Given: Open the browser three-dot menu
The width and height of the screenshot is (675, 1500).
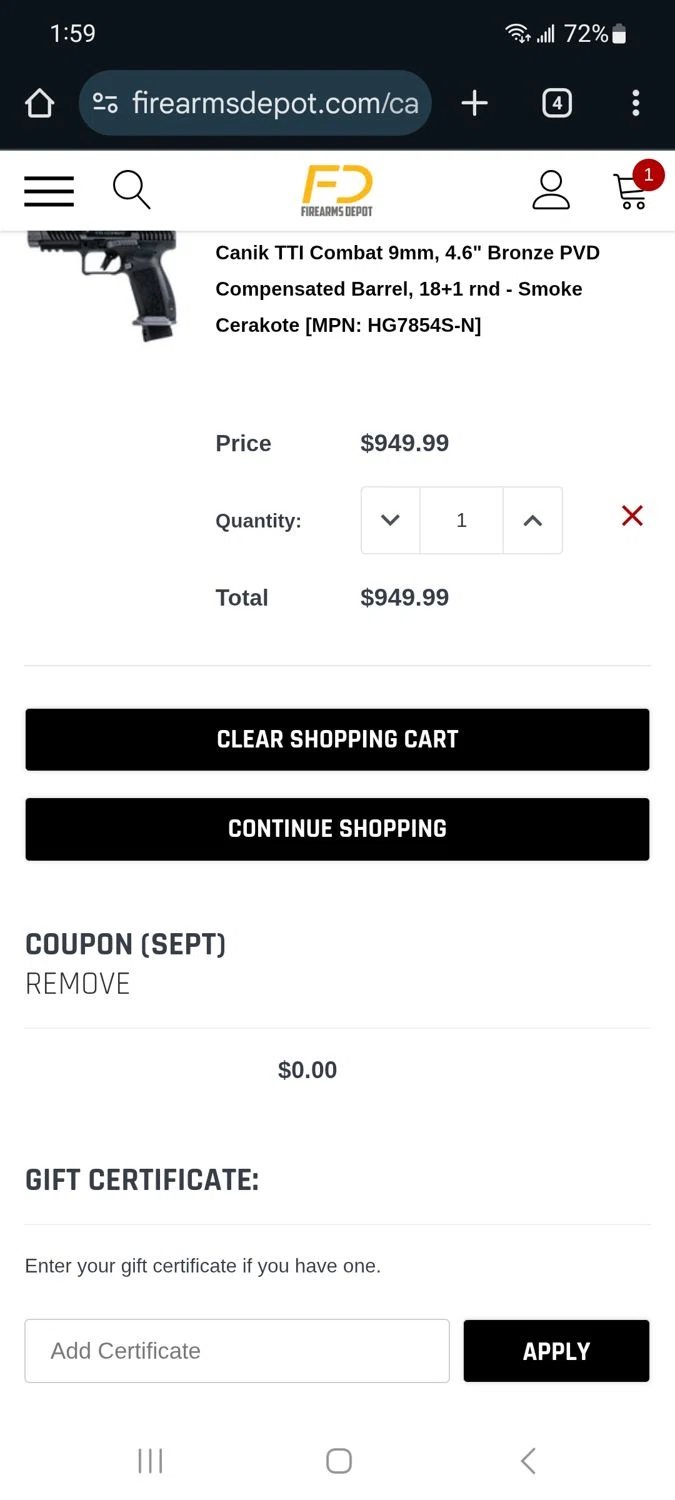Looking at the screenshot, I should click(636, 103).
